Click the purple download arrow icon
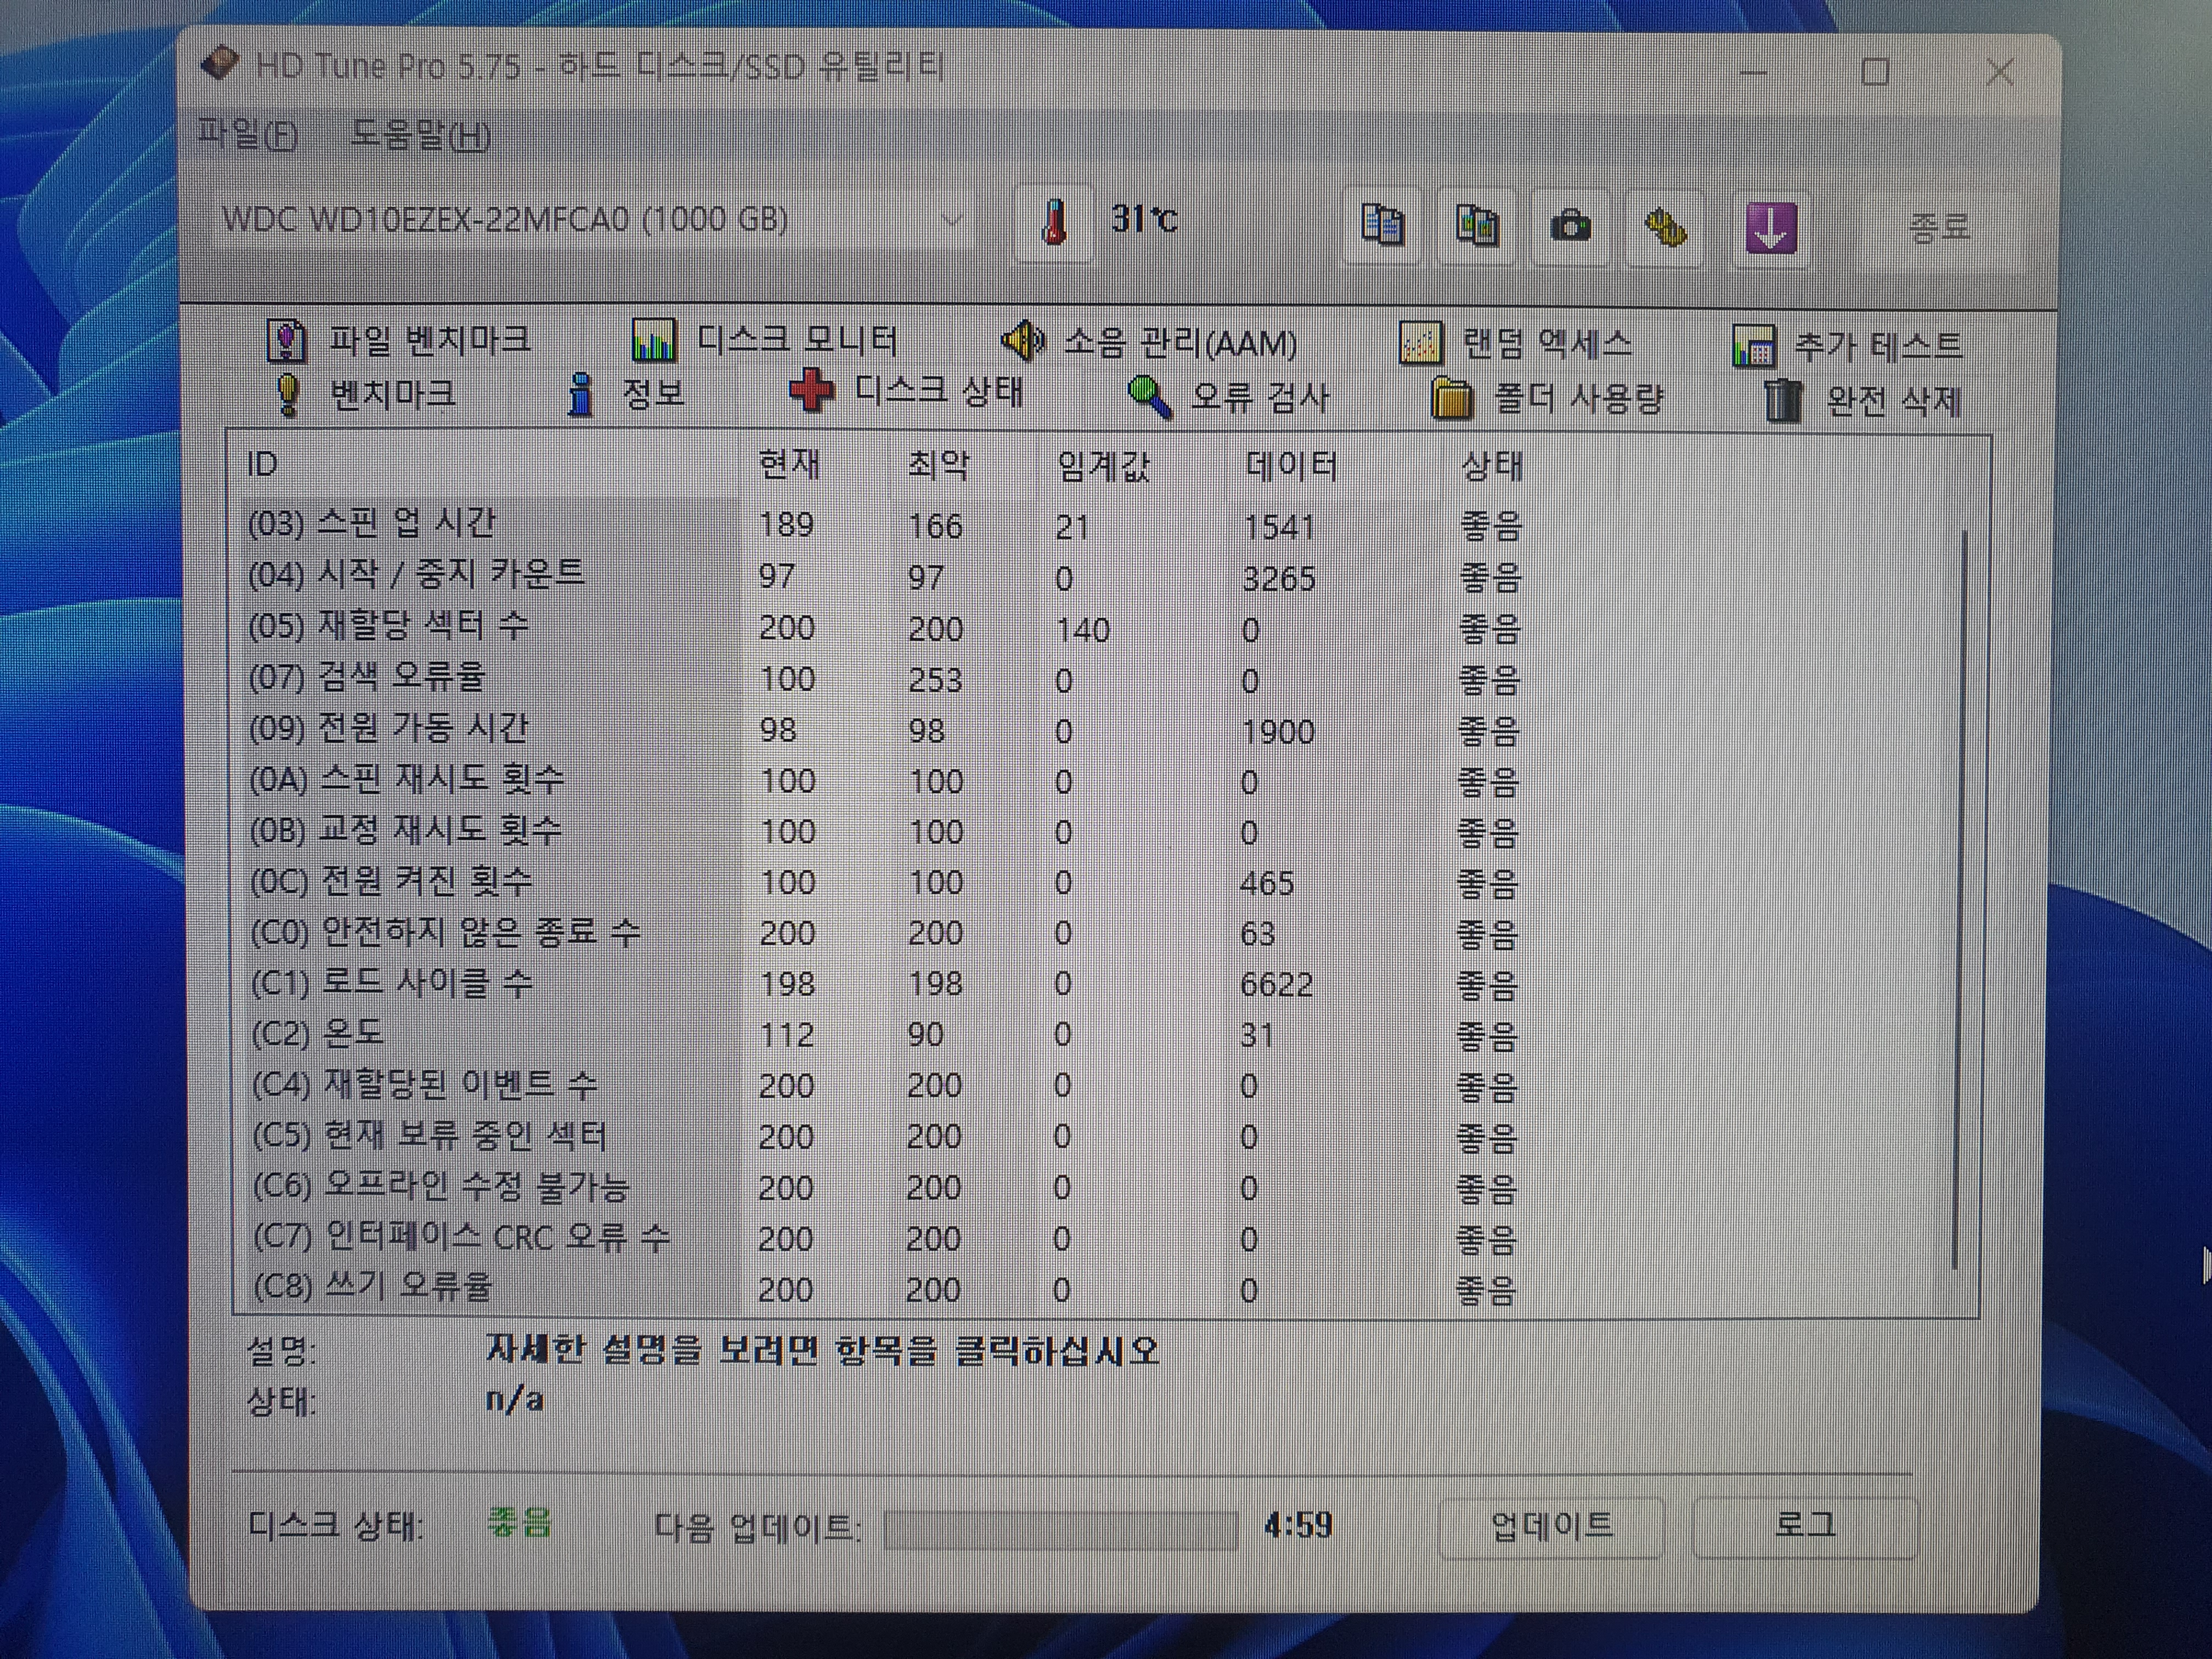 1771,228
